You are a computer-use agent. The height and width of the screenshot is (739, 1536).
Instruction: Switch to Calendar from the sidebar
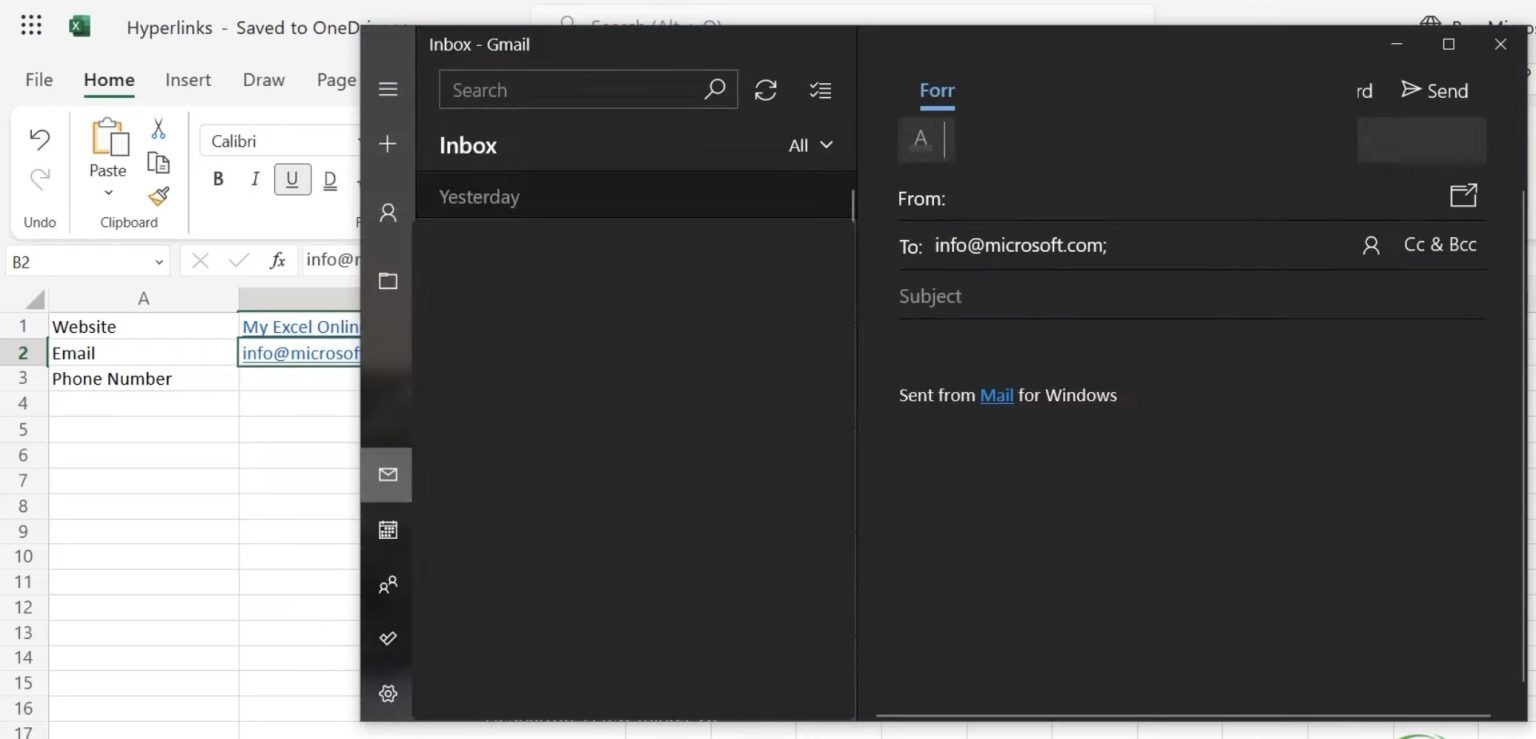click(x=388, y=530)
